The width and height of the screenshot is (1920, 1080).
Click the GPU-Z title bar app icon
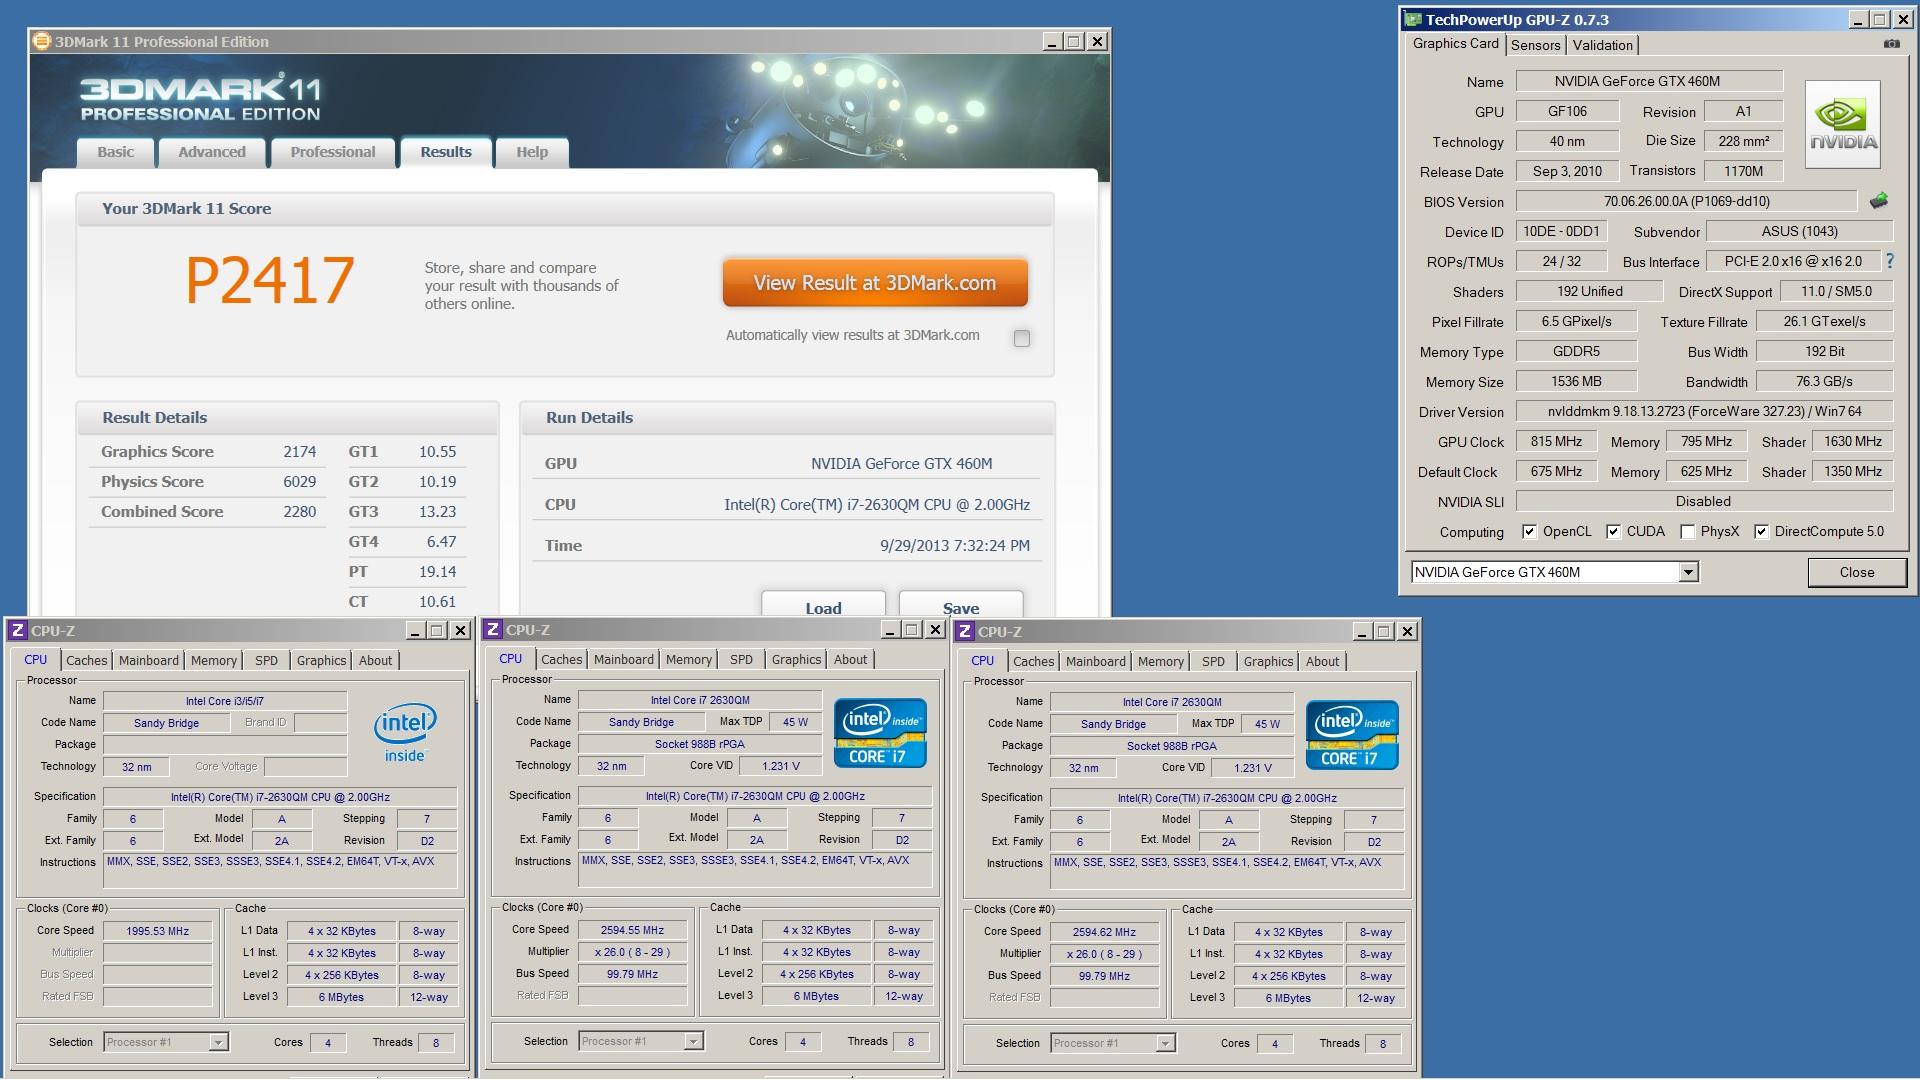(1413, 19)
